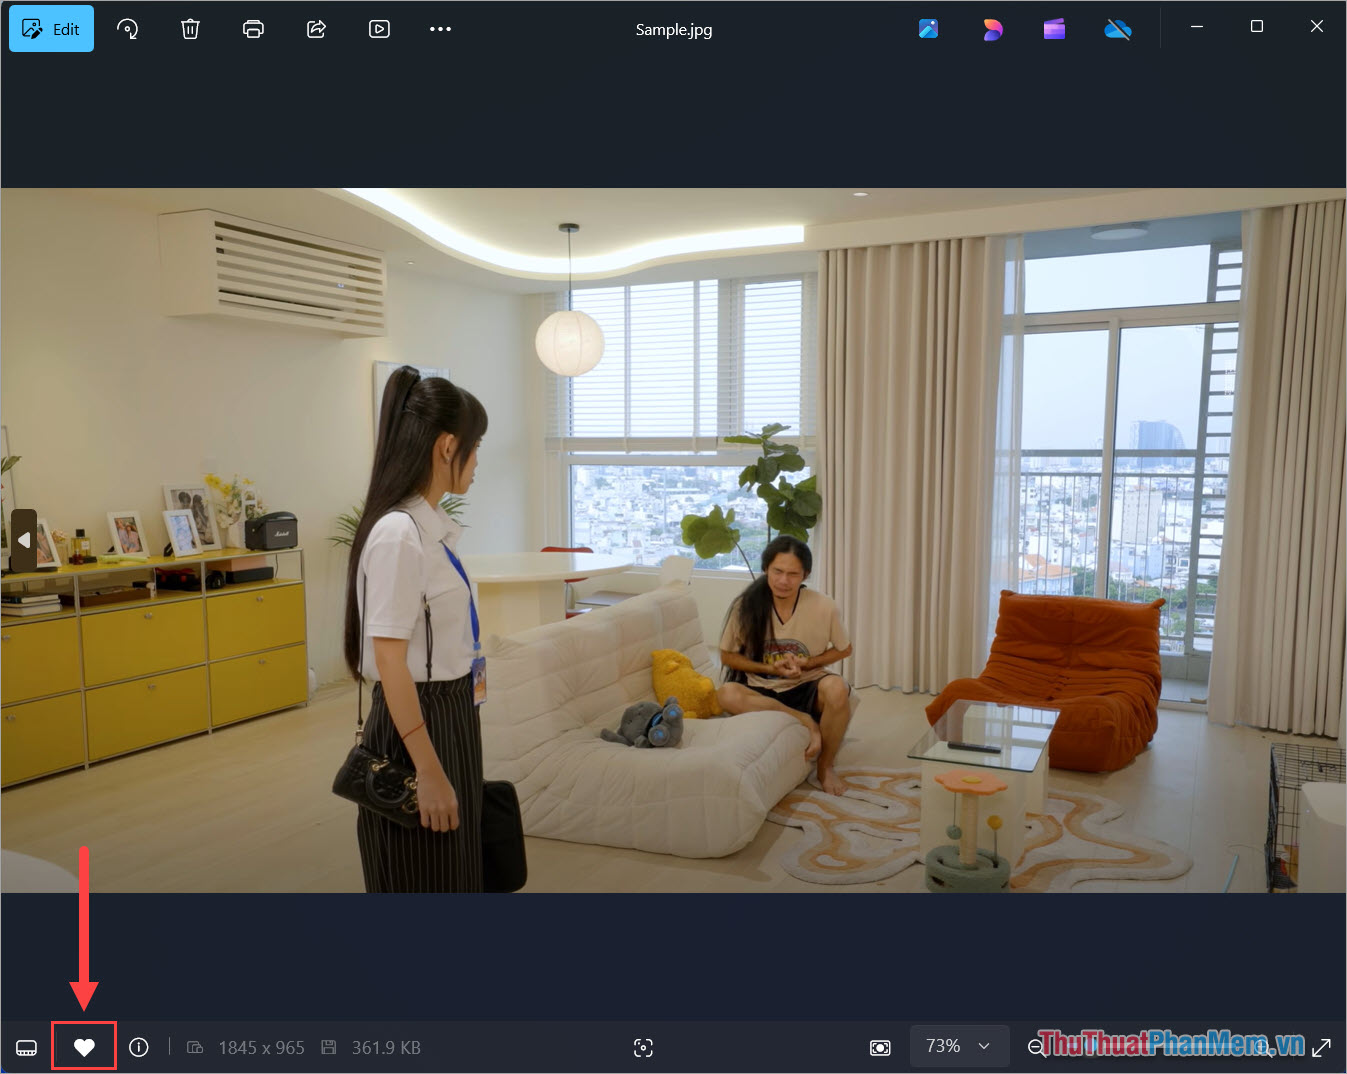The height and width of the screenshot is (1074, 1347).
Task: Share the image
Action: click(x=316, y=28)
